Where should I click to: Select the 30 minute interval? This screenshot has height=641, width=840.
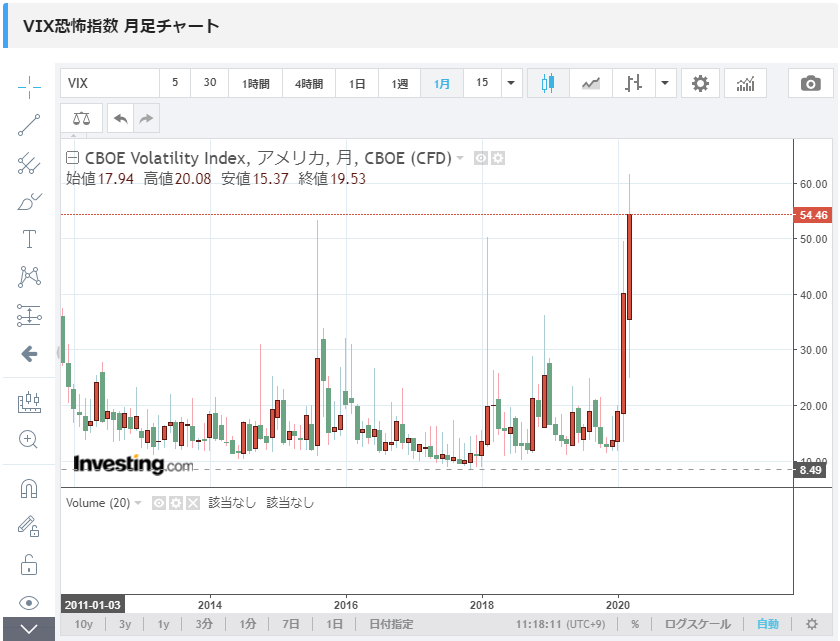209,83
